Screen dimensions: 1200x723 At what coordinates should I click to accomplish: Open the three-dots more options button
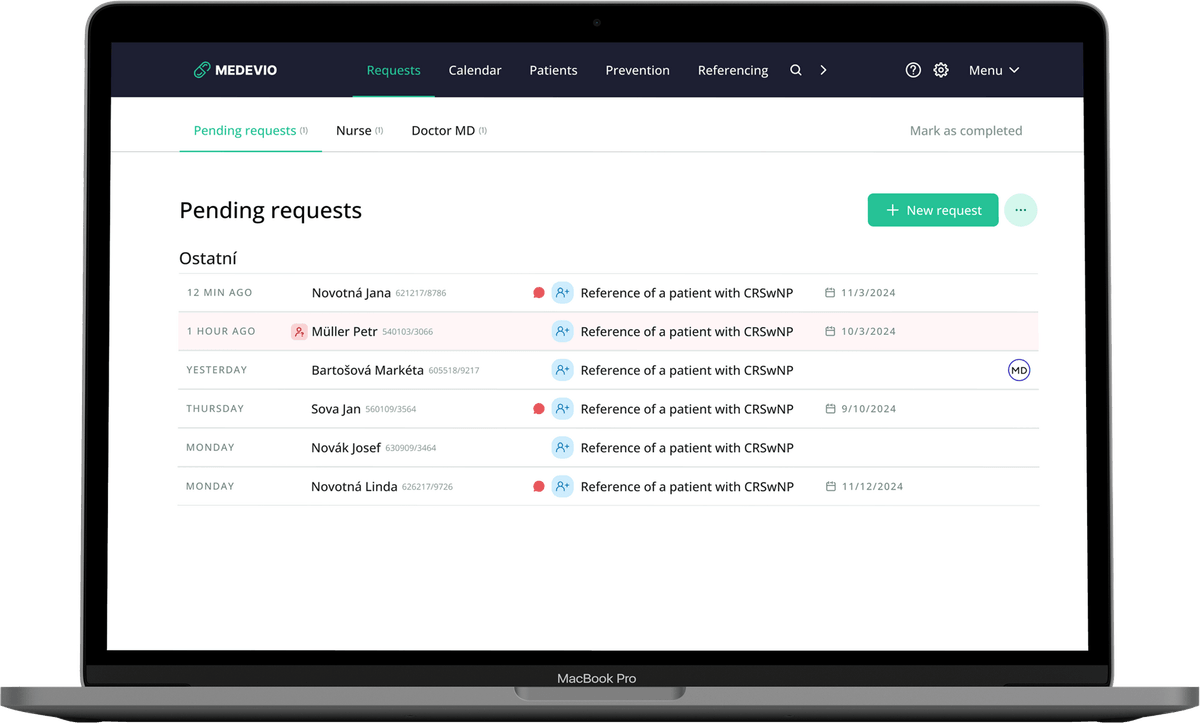pos(1020,210)
